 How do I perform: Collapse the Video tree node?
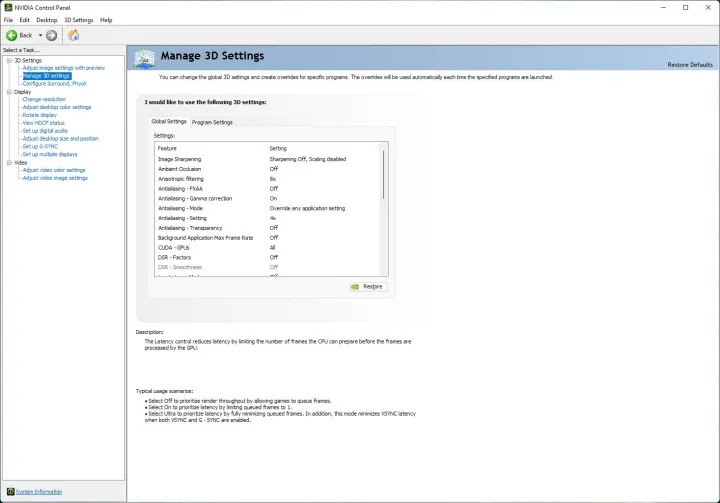pos(9,163)
